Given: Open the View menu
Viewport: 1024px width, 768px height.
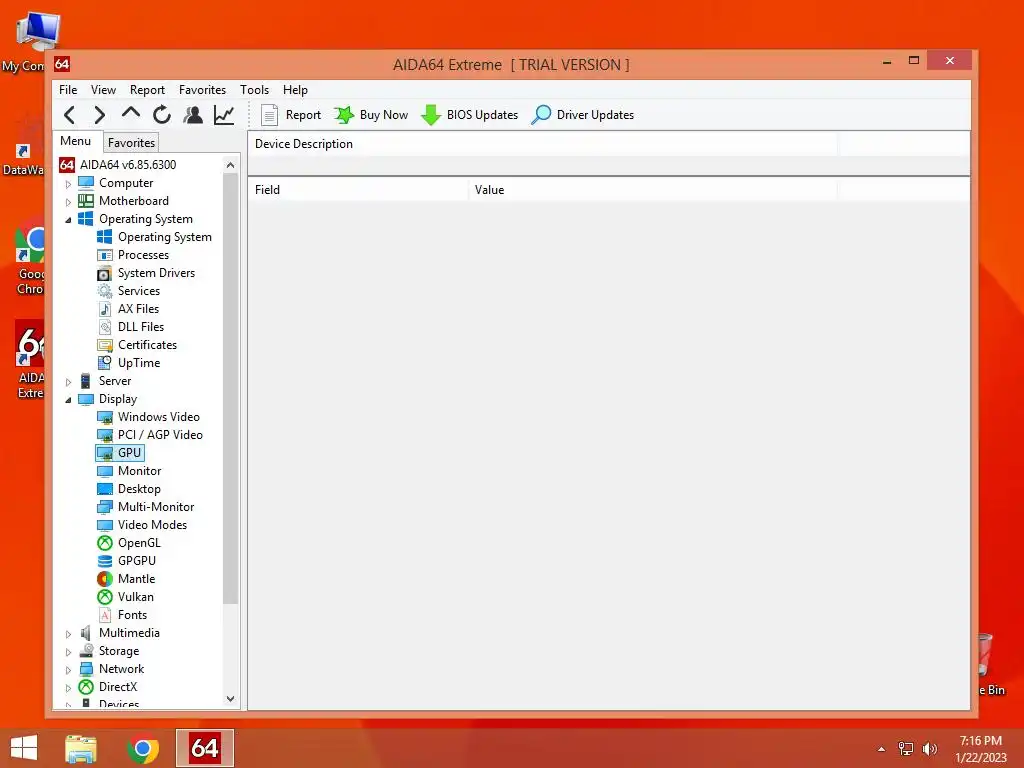Looking at the screenshot, I should tap(103, 89).
